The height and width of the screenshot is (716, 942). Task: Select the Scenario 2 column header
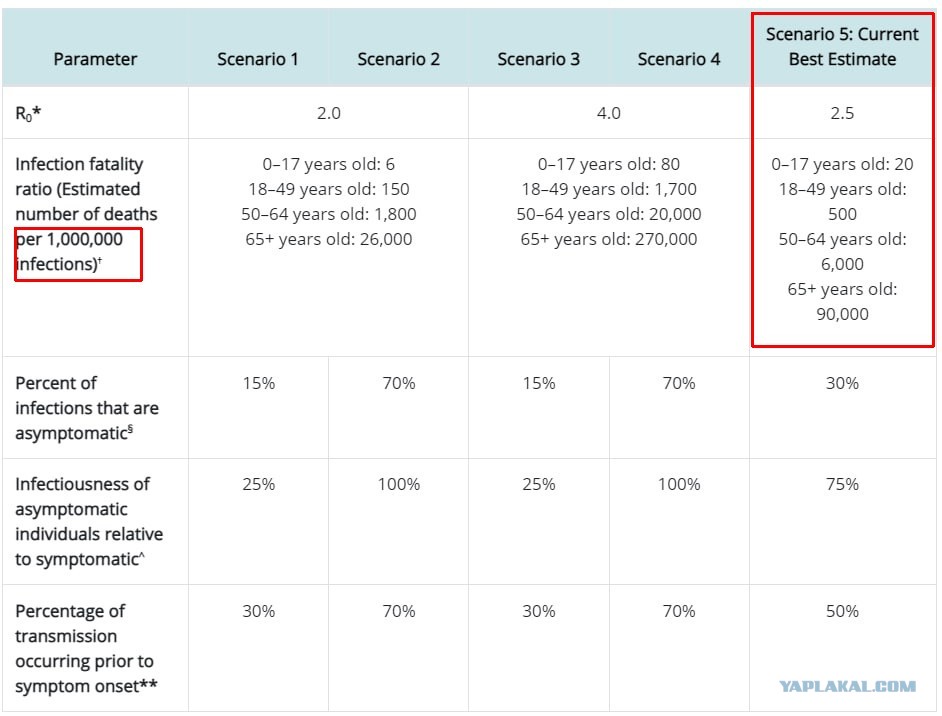[398, 59]
